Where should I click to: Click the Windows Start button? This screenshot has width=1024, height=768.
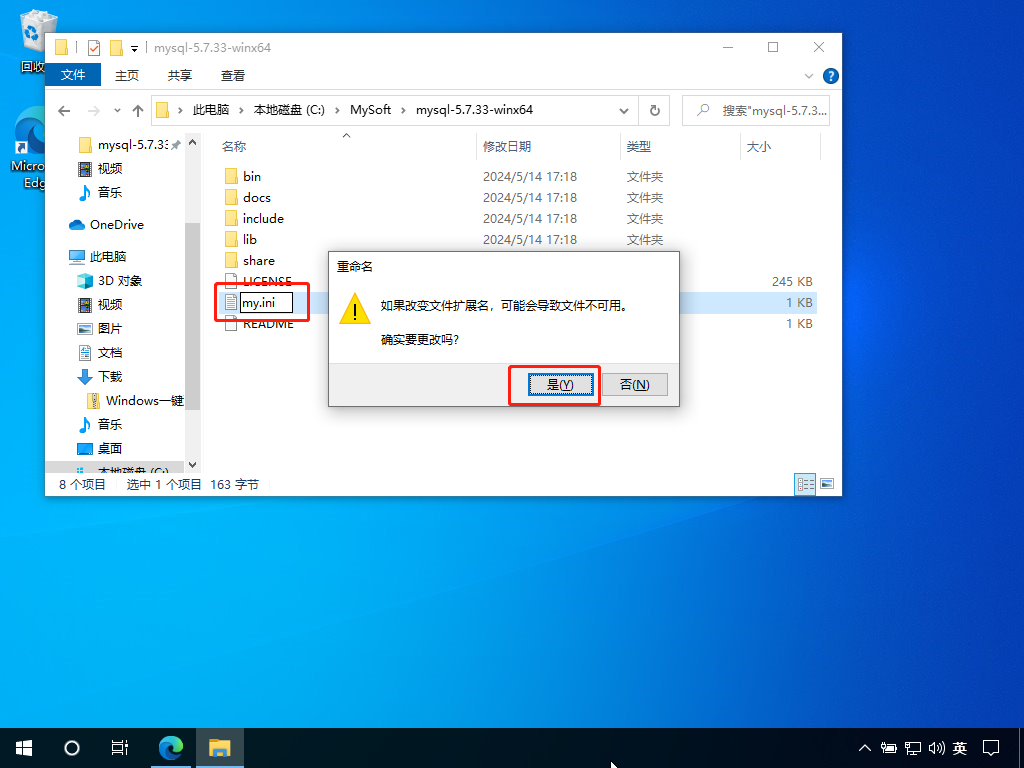[24, 747]
